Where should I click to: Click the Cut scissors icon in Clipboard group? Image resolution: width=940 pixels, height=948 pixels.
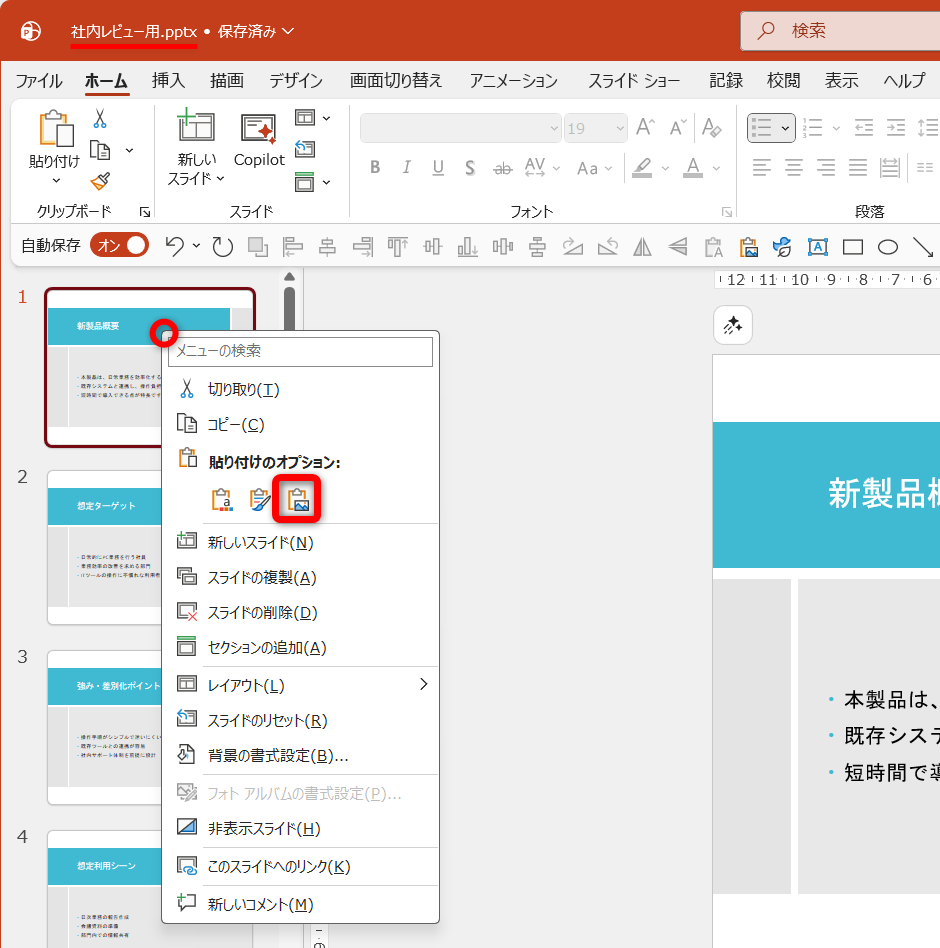(x=100, y=118)
